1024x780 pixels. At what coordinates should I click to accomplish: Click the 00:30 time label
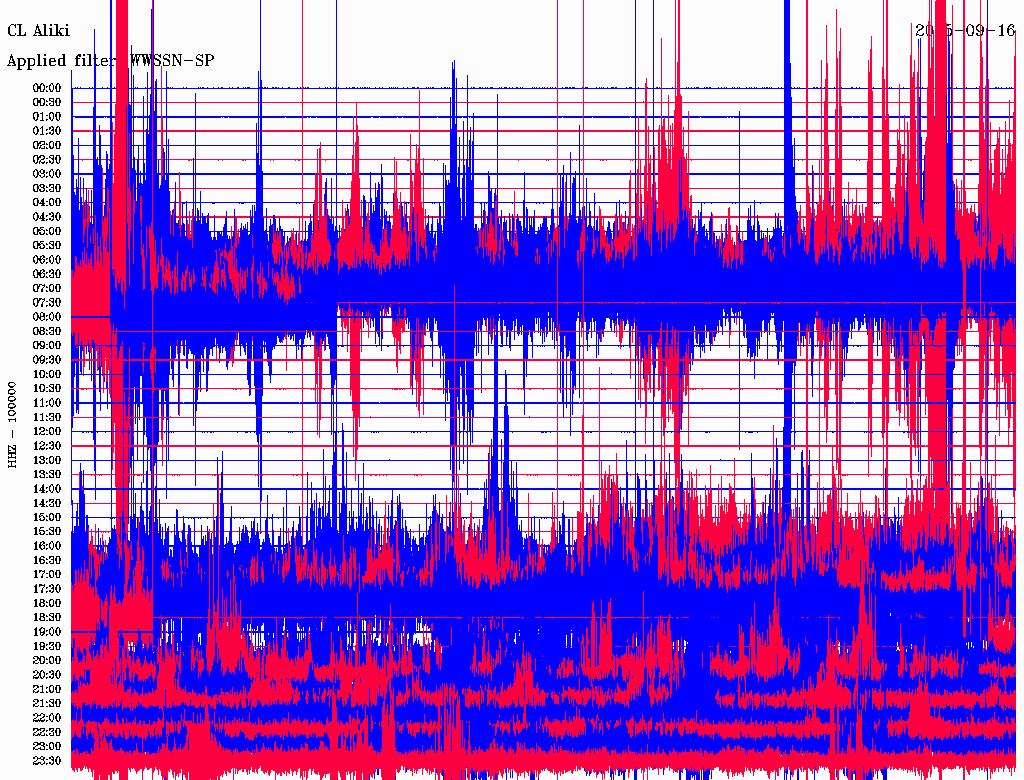47,103
